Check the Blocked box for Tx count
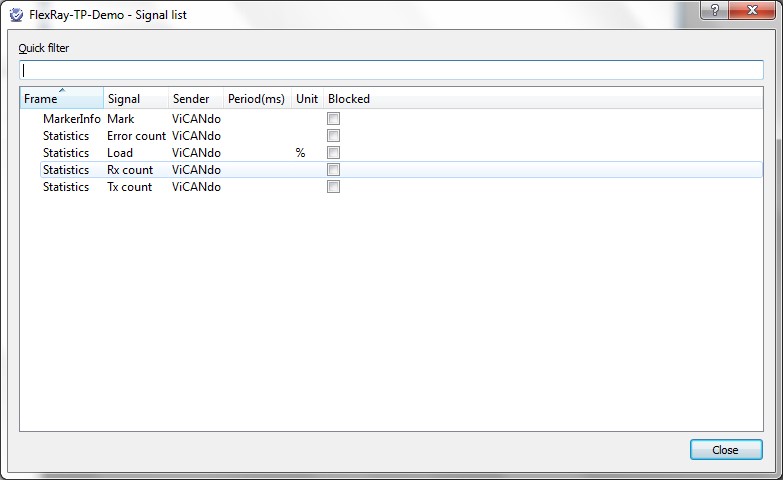The image size is (783, 480). [x=334, y=187]
